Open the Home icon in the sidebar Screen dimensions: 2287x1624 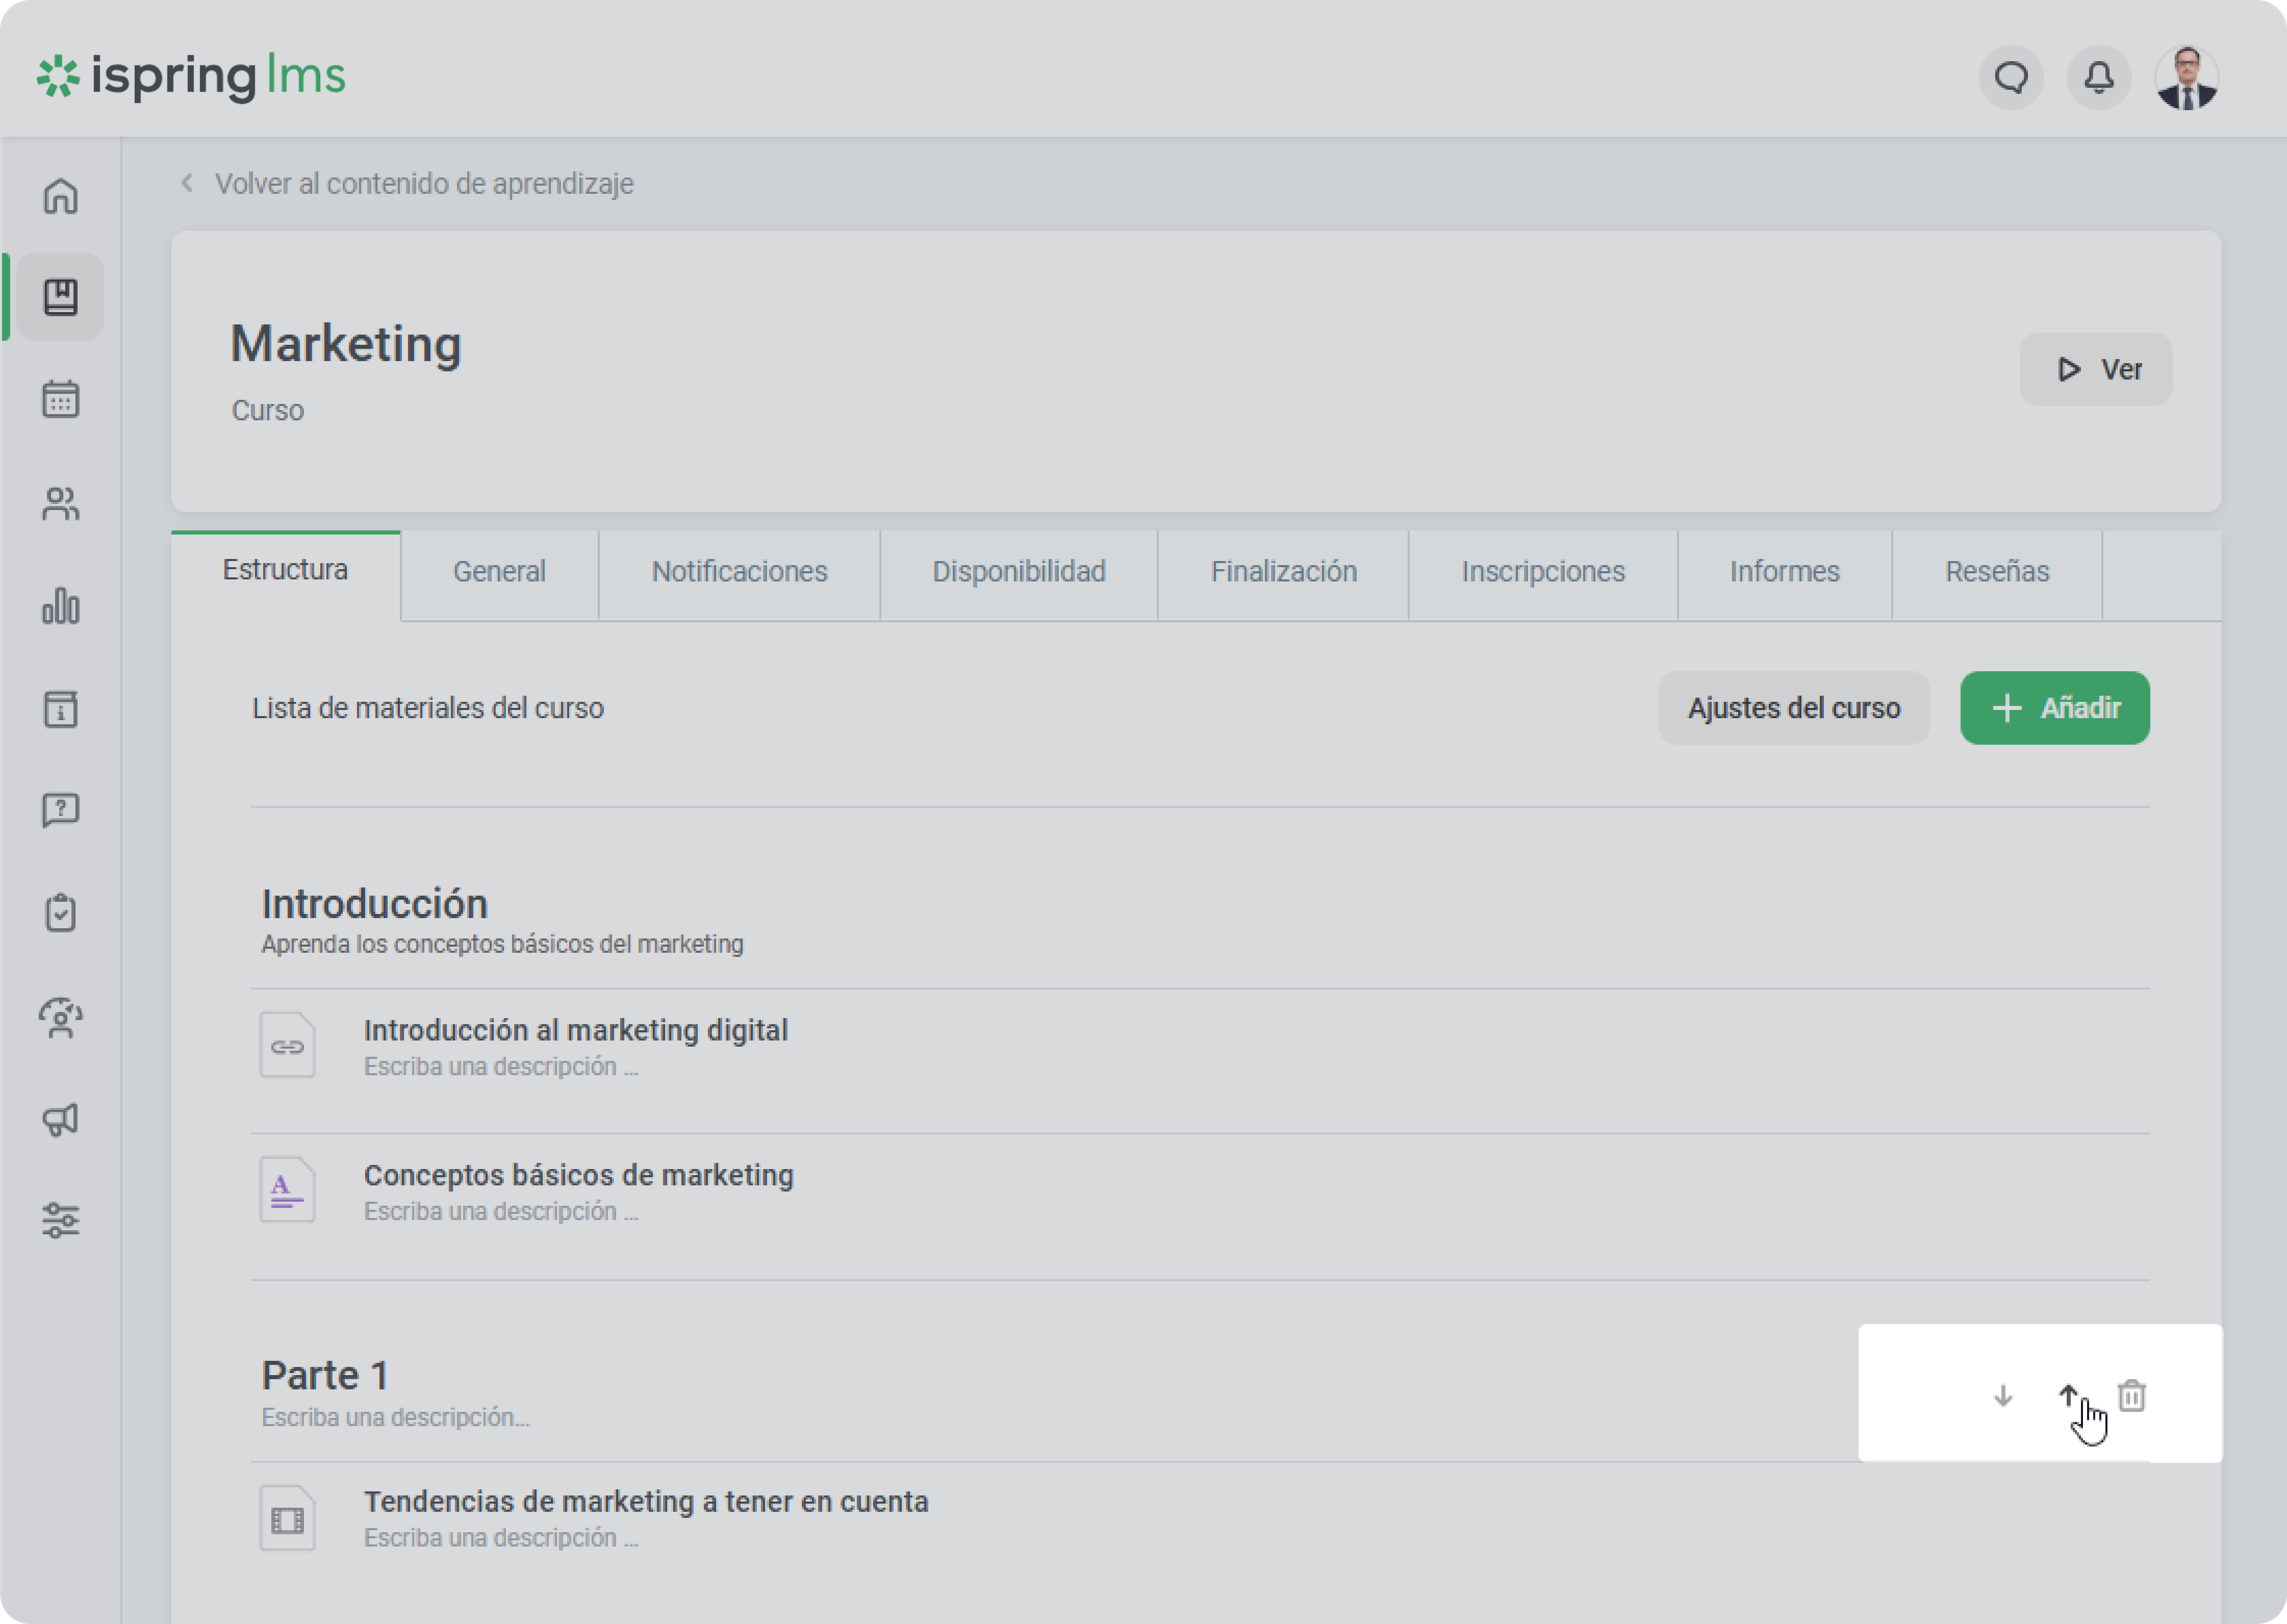pyautogui.click(x=60, y=196)
